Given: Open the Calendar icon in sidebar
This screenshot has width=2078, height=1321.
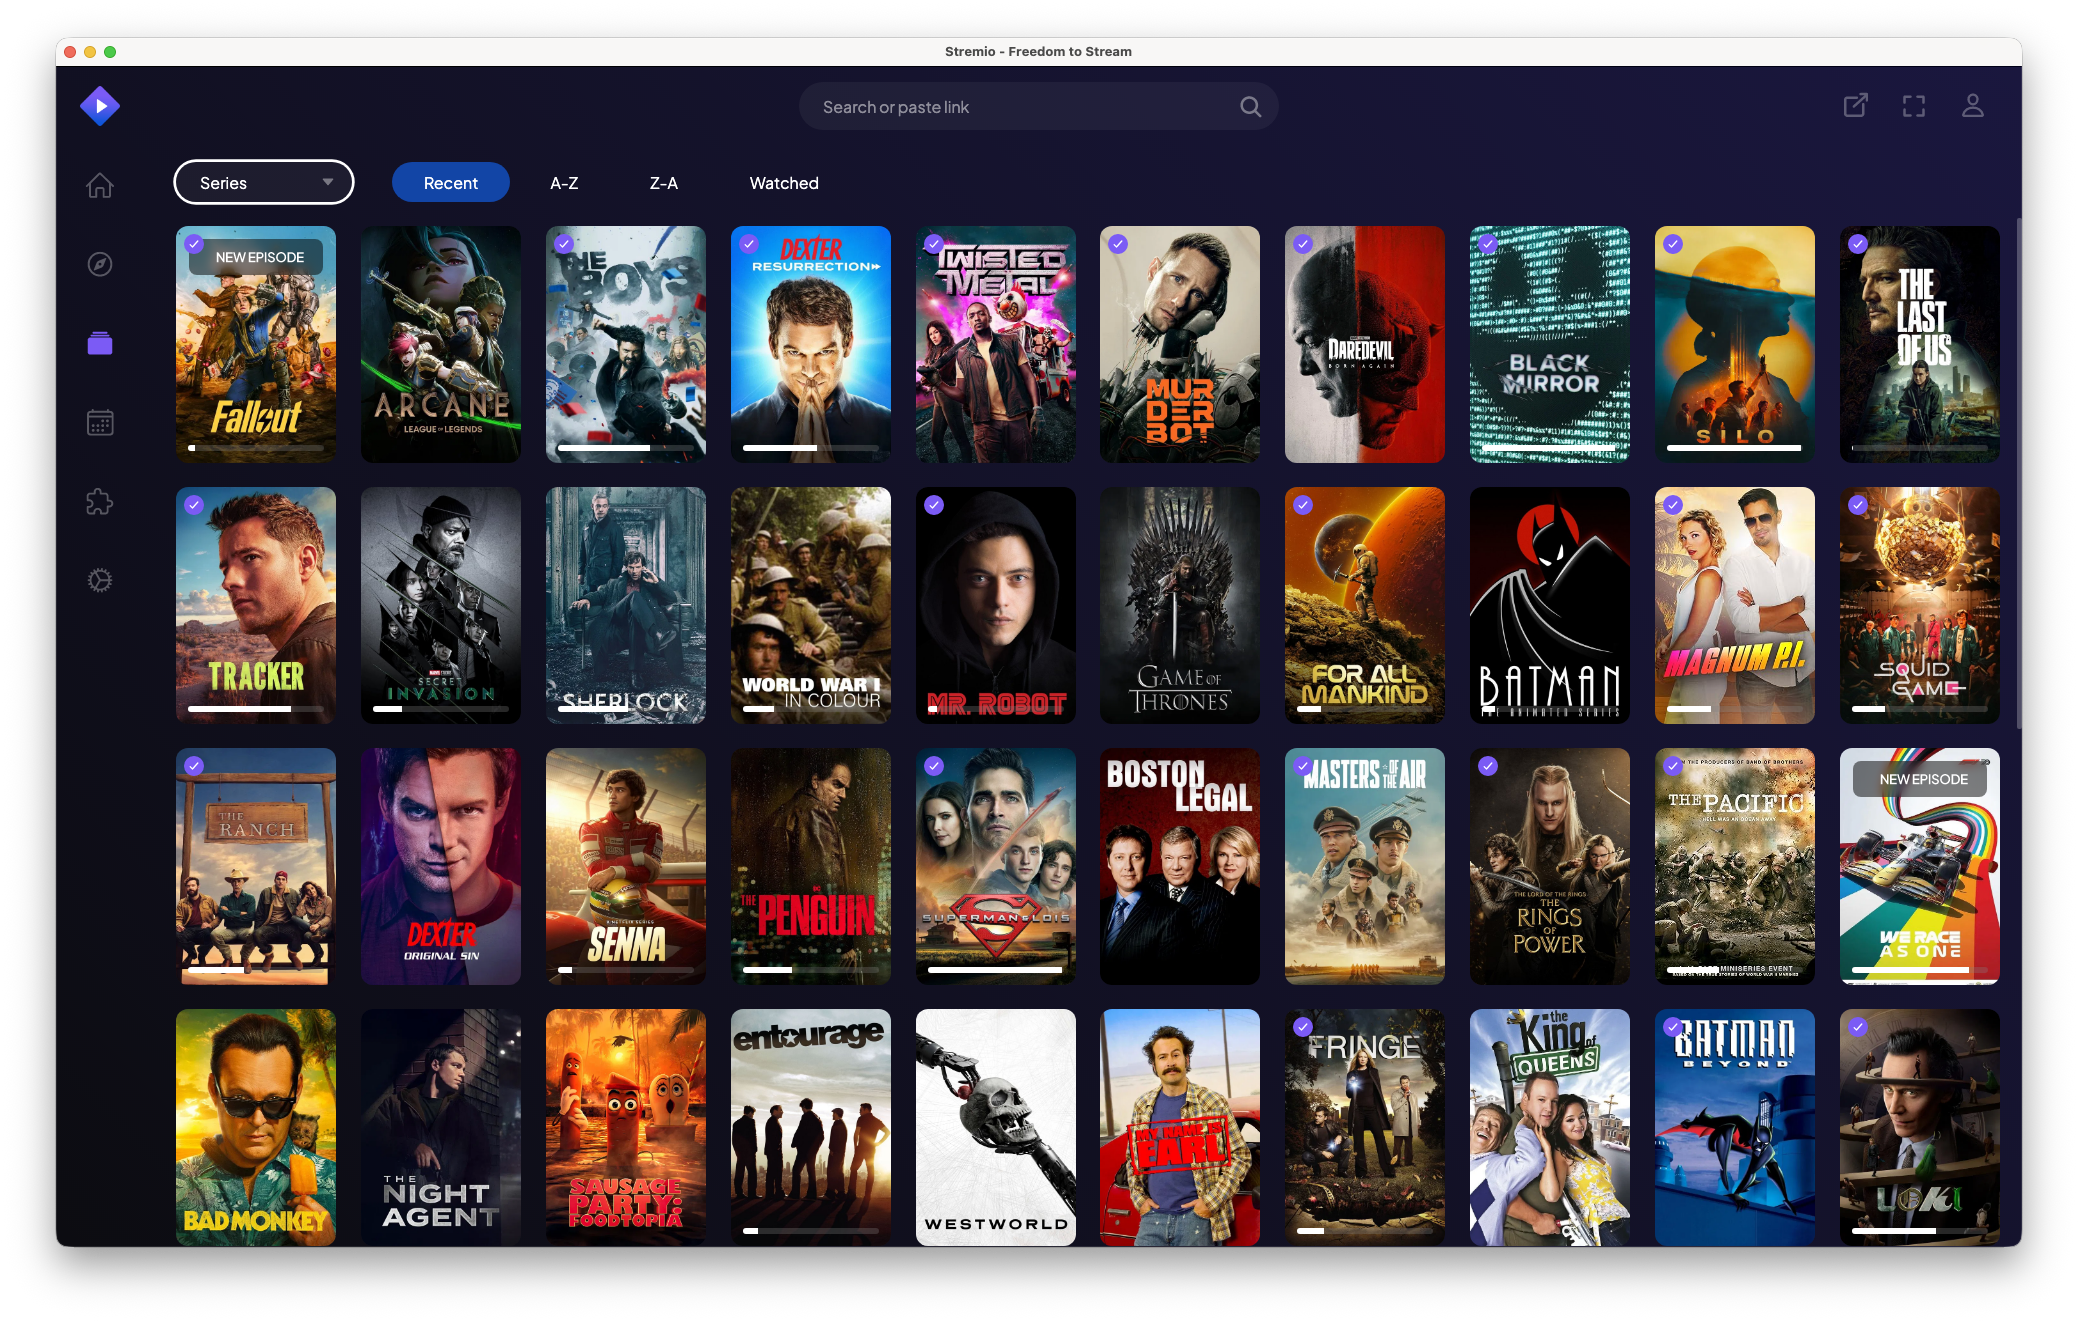Looking at the screenshot, I should click(x=100, y=423).
